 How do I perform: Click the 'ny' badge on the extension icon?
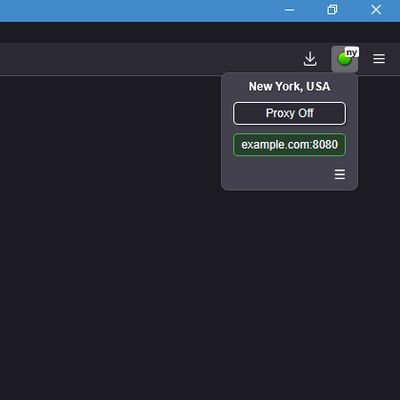352,52
